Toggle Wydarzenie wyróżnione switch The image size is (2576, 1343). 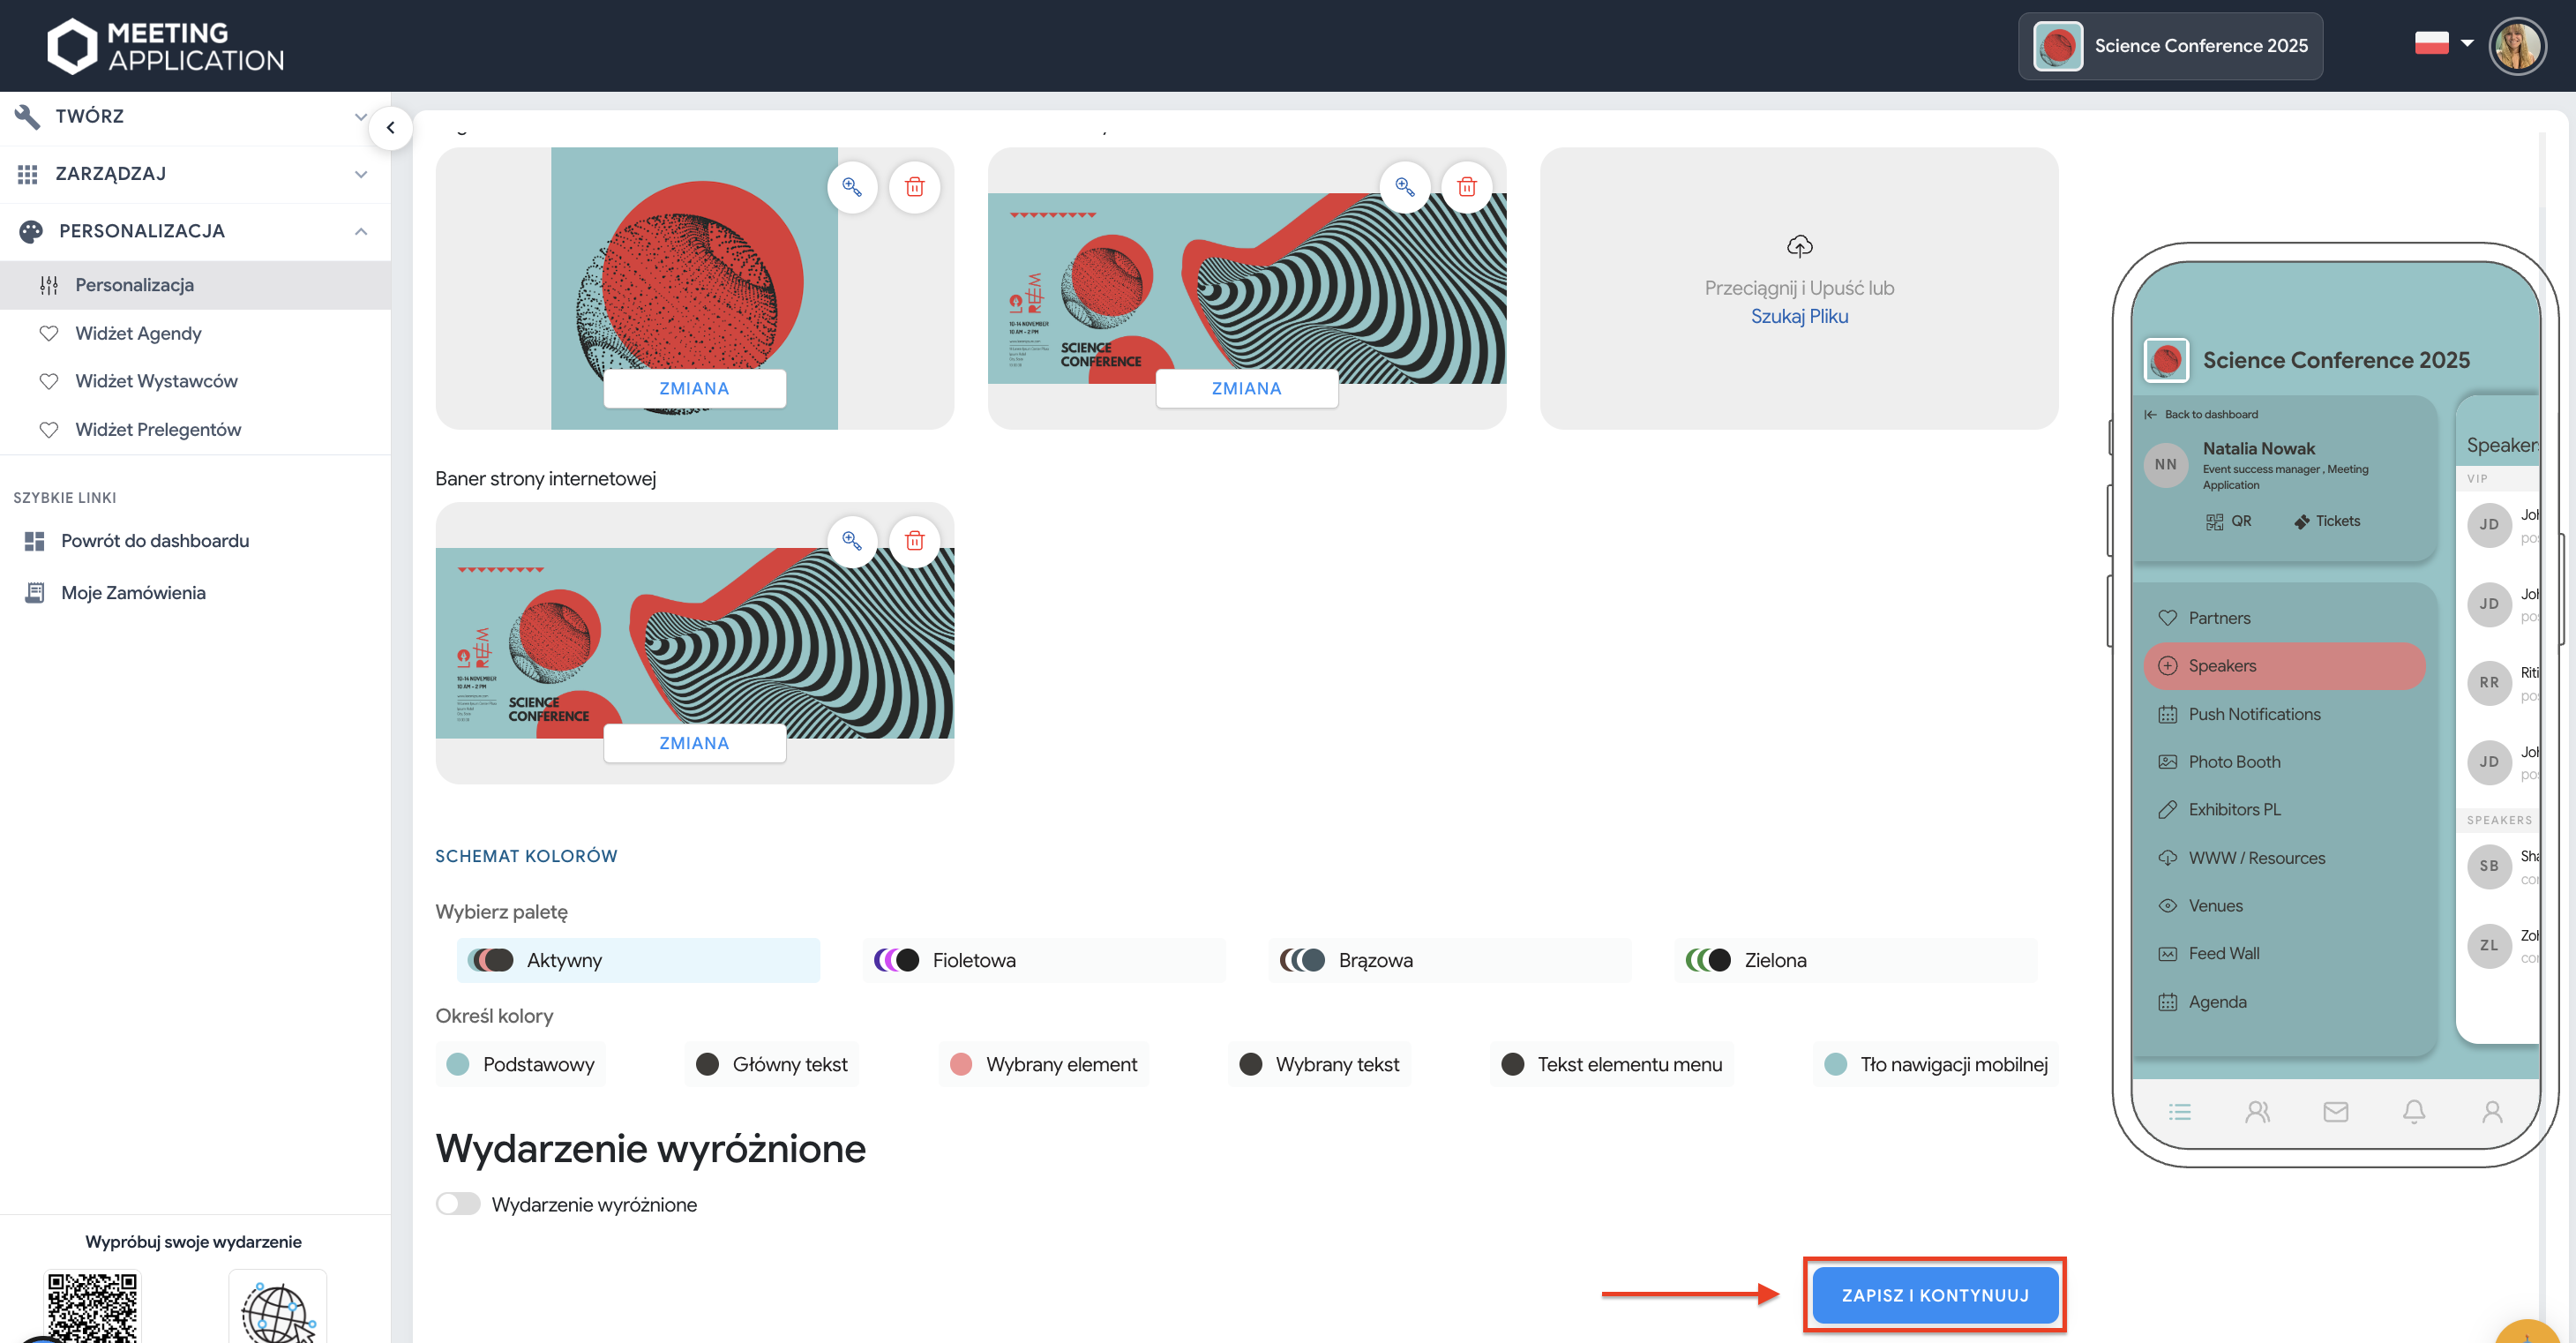tap(459, 1204)
